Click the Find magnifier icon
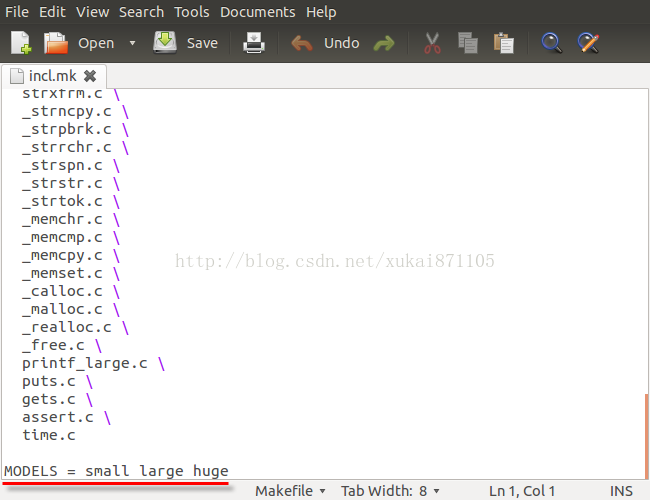The height and width of the screenshot is (500, 650). click(x=552, y=43)
